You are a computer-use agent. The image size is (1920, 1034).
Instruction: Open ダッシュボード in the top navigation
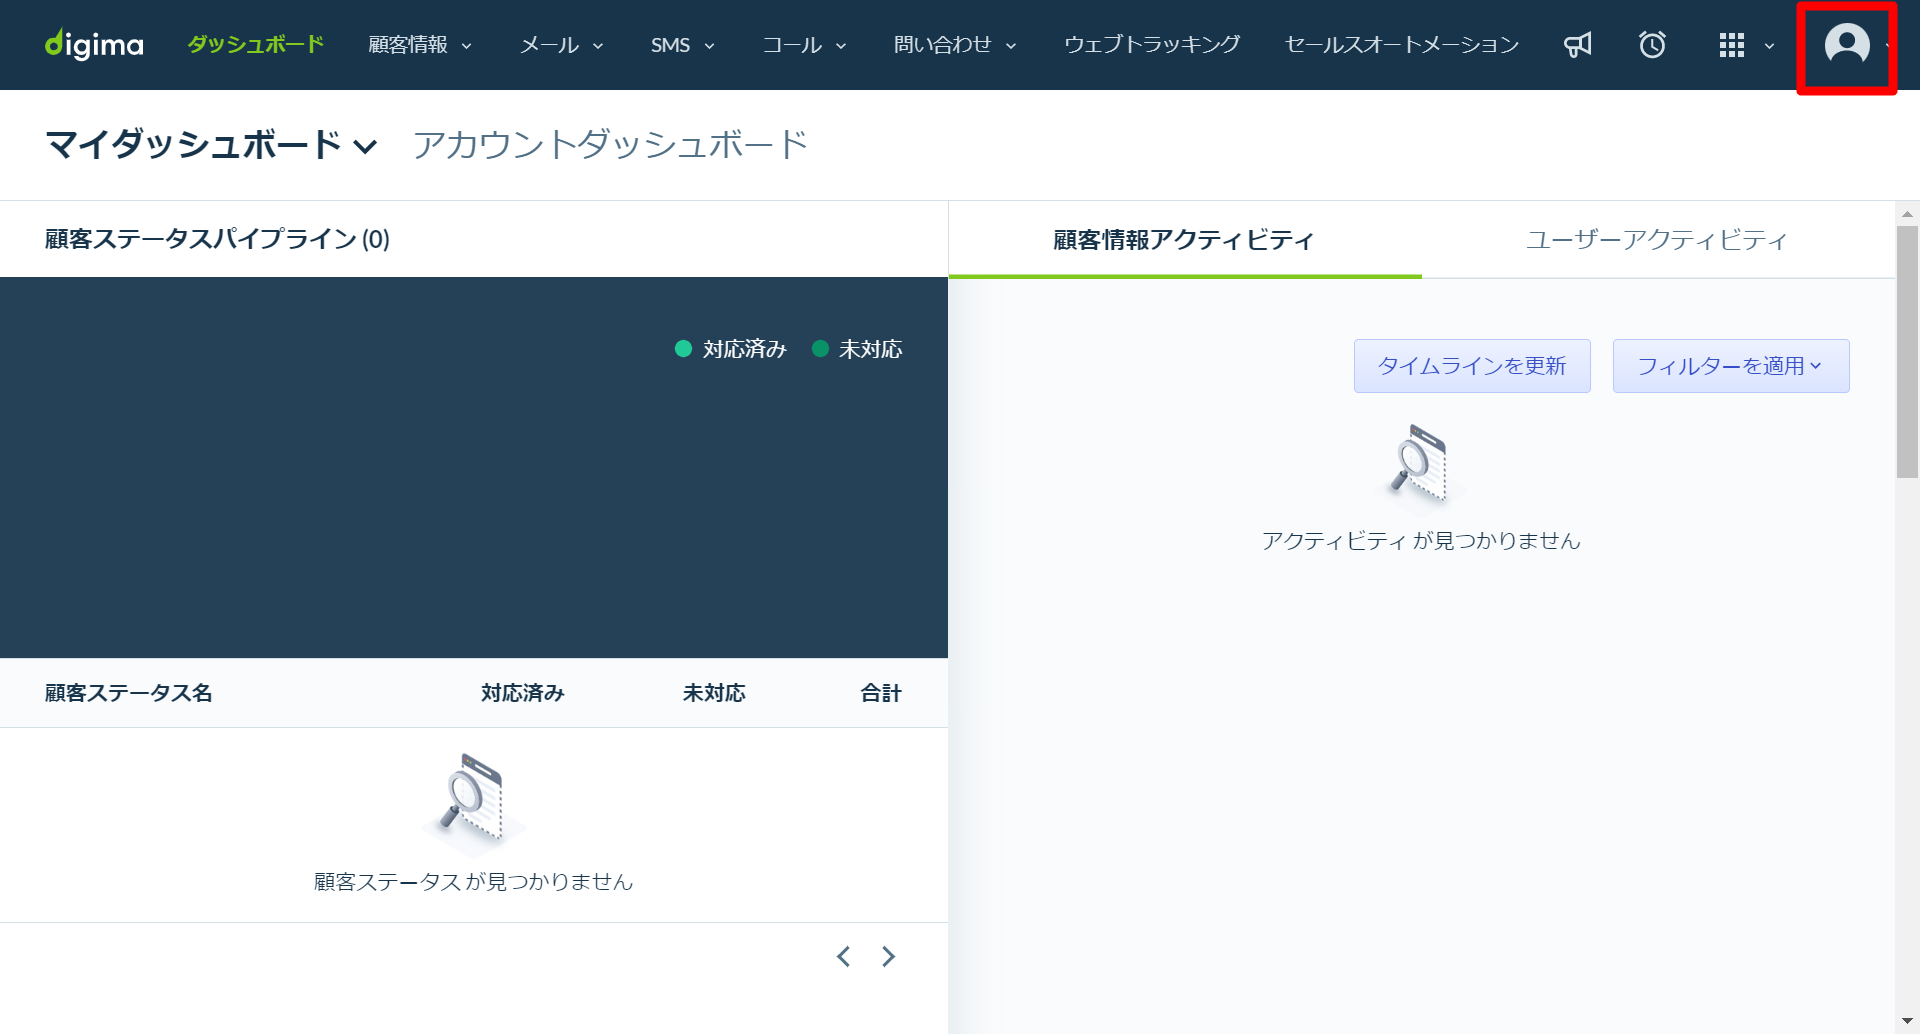256,45
